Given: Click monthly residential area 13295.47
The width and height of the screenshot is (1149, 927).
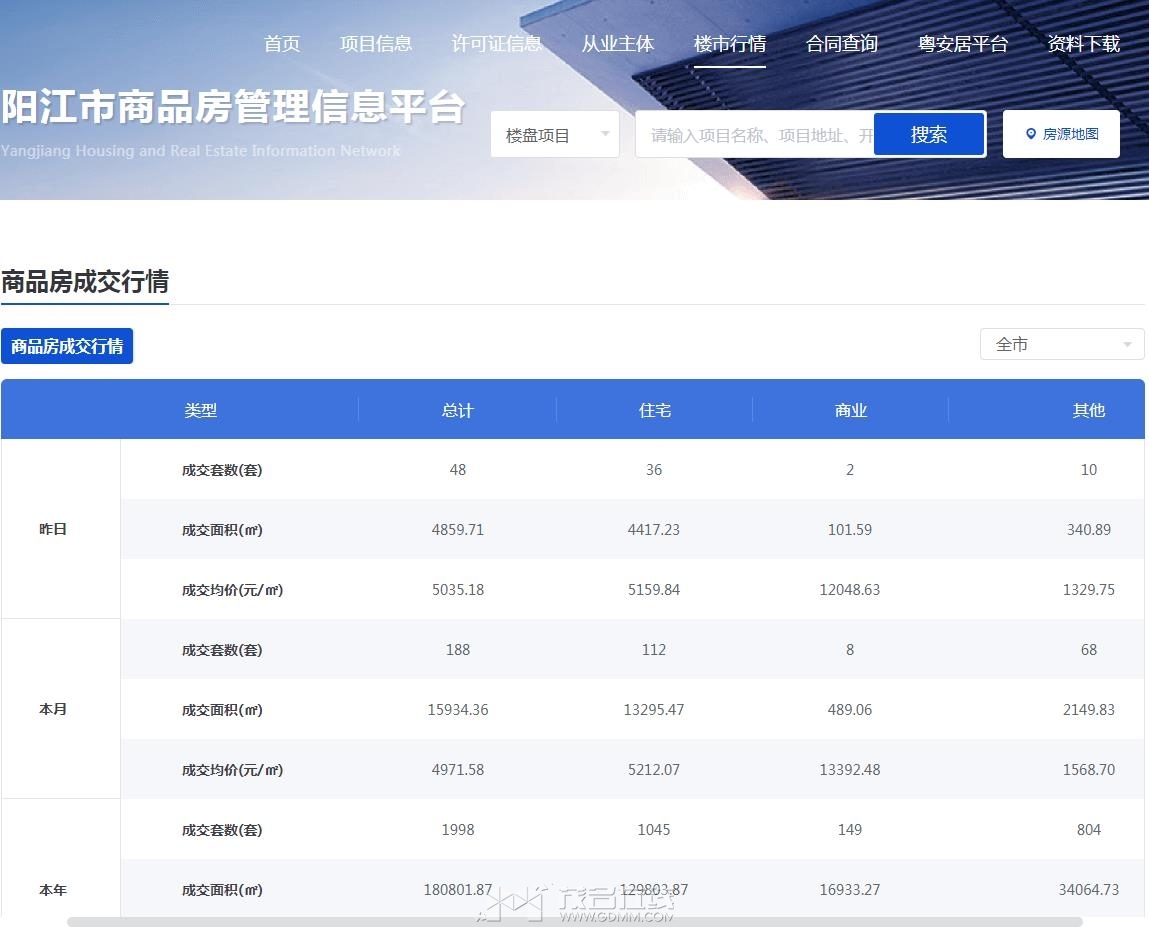Looking at the screenshot, I should (x=654, y=710).
